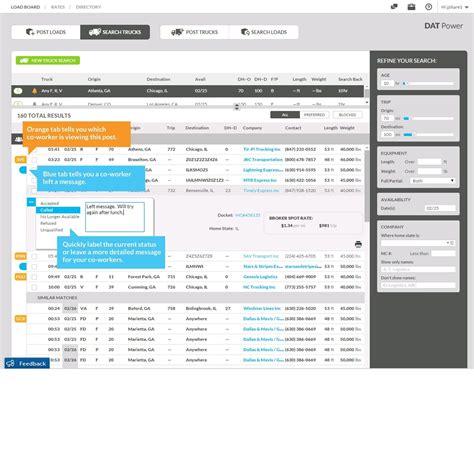The image size is (474, 474).
Task: Check the box on Stars & Stripes row
Action: (x=34, y=267)
